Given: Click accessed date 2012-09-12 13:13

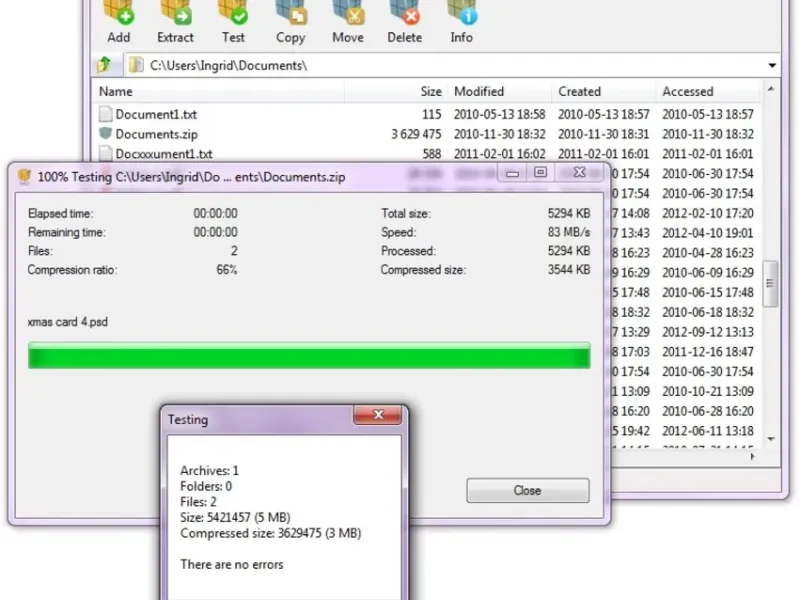Looking at the screenshot, I should [708, 332].
